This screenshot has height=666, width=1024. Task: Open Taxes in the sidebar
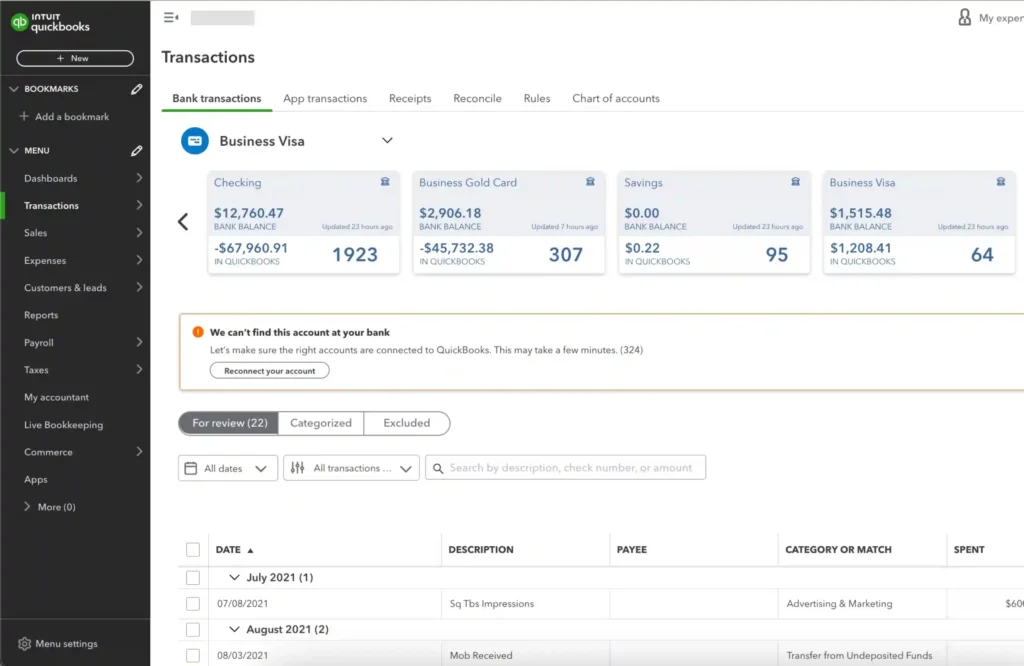(x=36, y=370)
